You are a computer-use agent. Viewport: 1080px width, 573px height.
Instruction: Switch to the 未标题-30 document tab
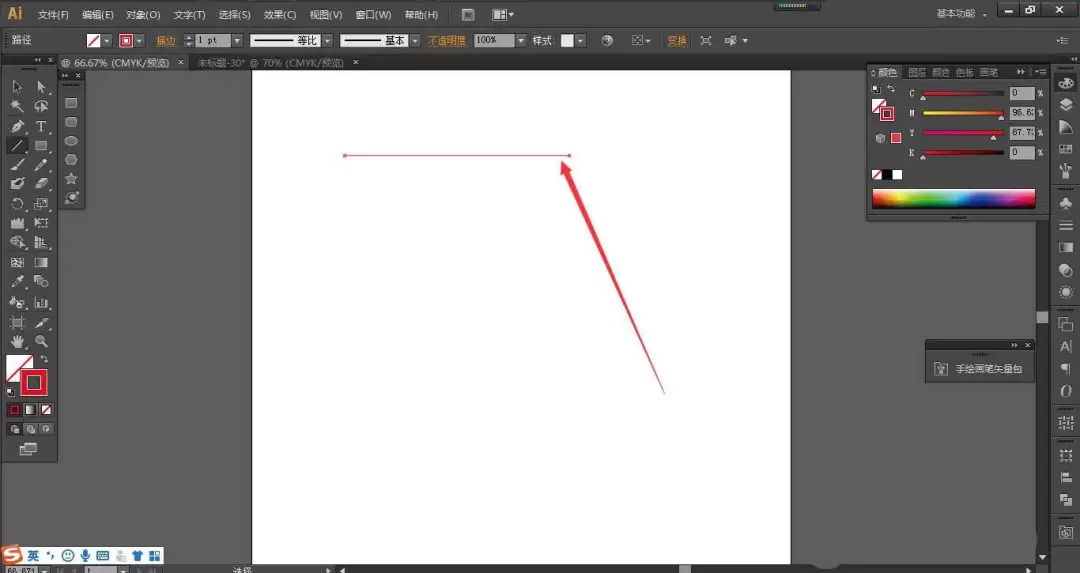[271, 63]
